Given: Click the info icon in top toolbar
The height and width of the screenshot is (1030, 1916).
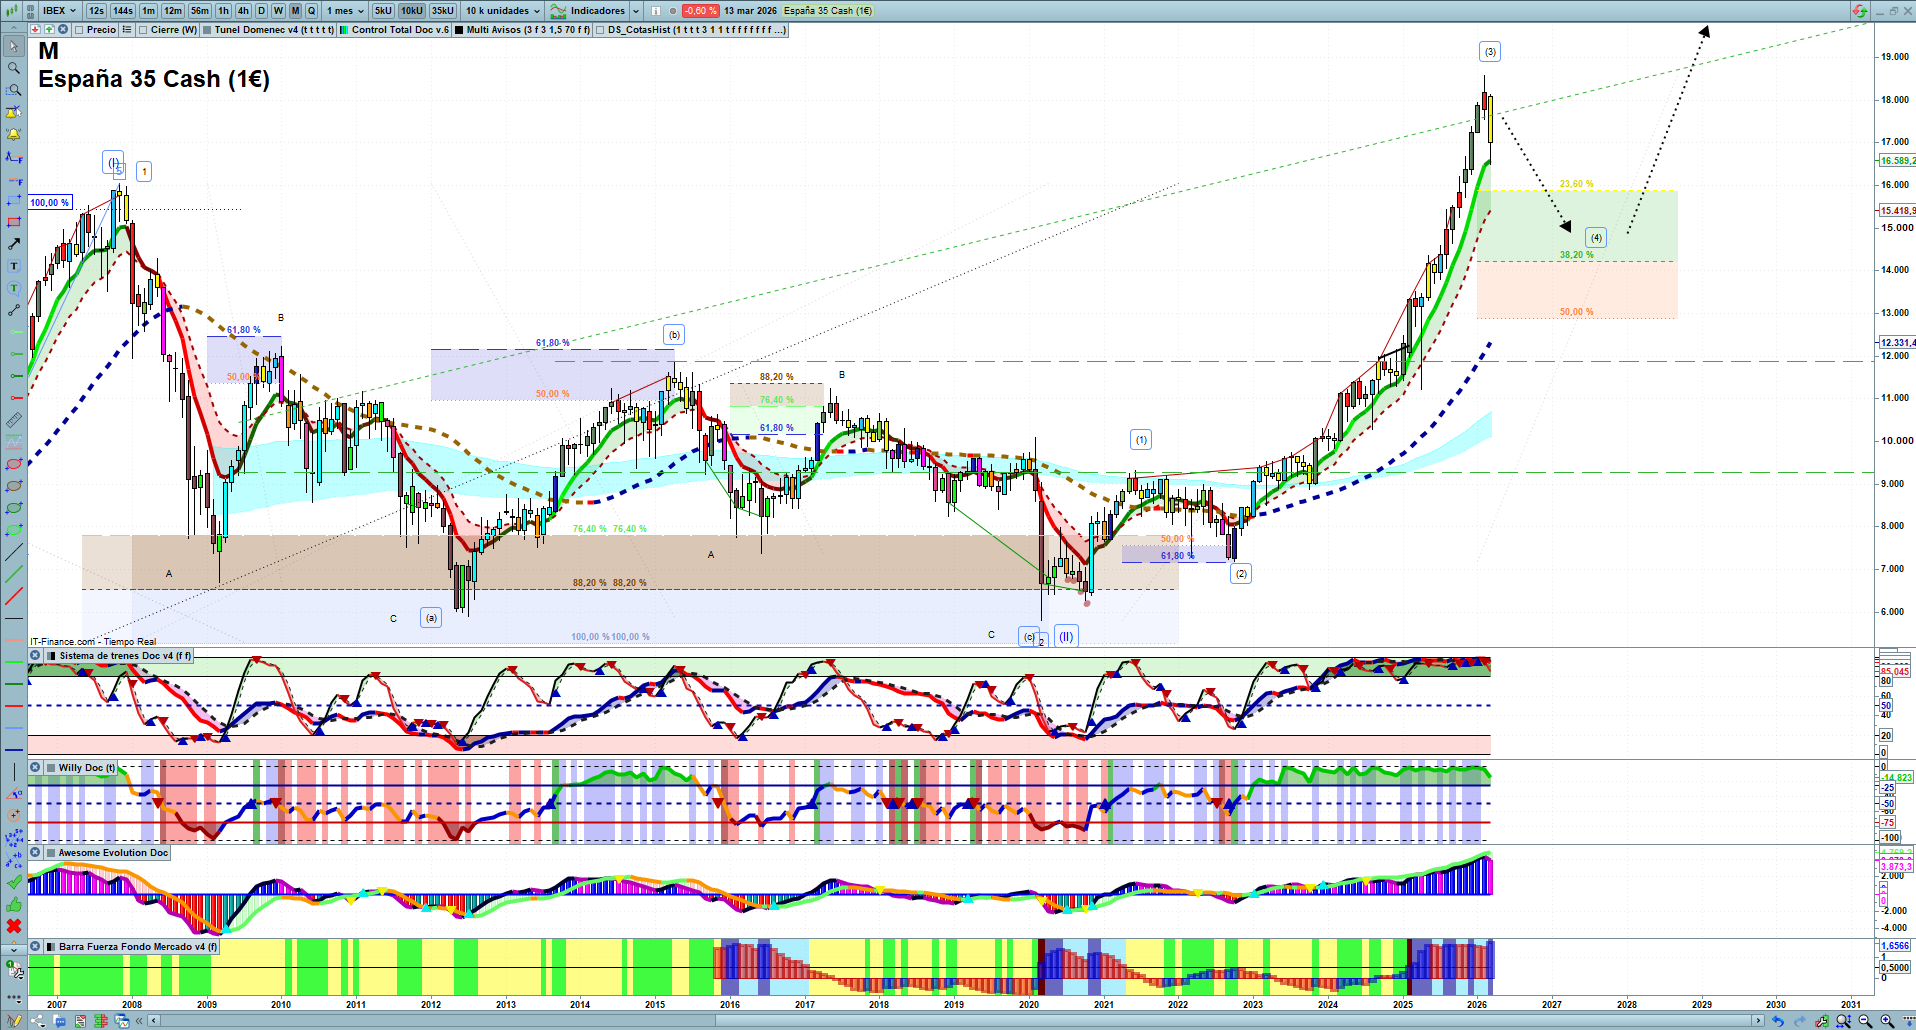Looking at the screenshot, I should pos(656,11).
